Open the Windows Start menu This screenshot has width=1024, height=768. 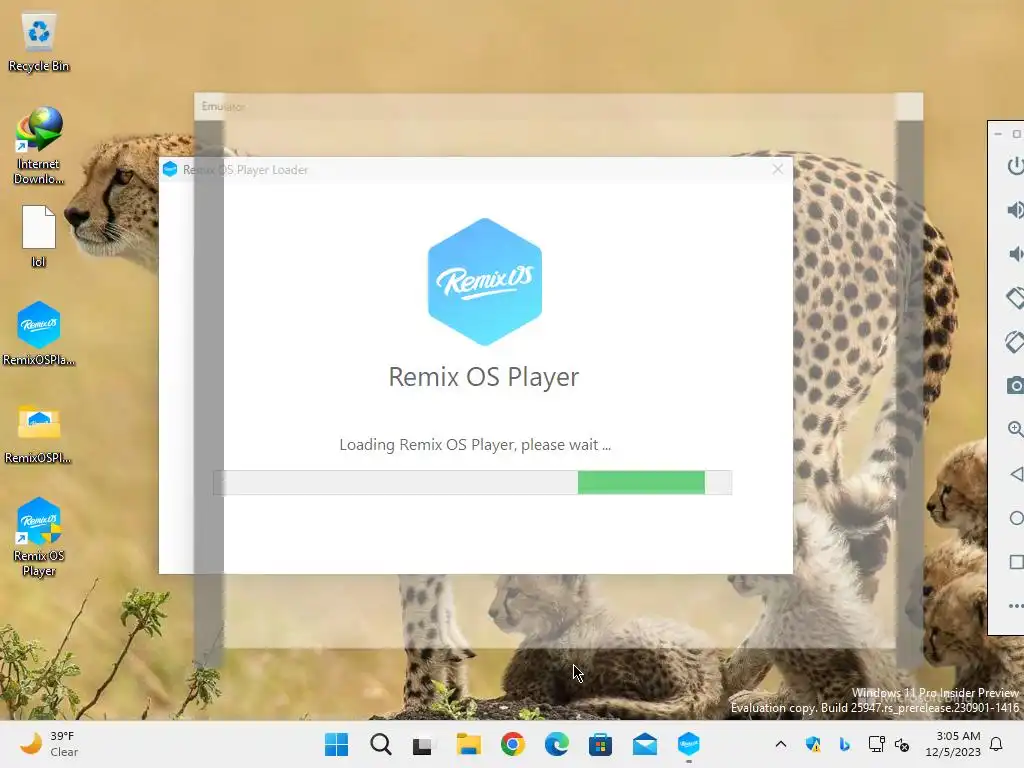336,744
